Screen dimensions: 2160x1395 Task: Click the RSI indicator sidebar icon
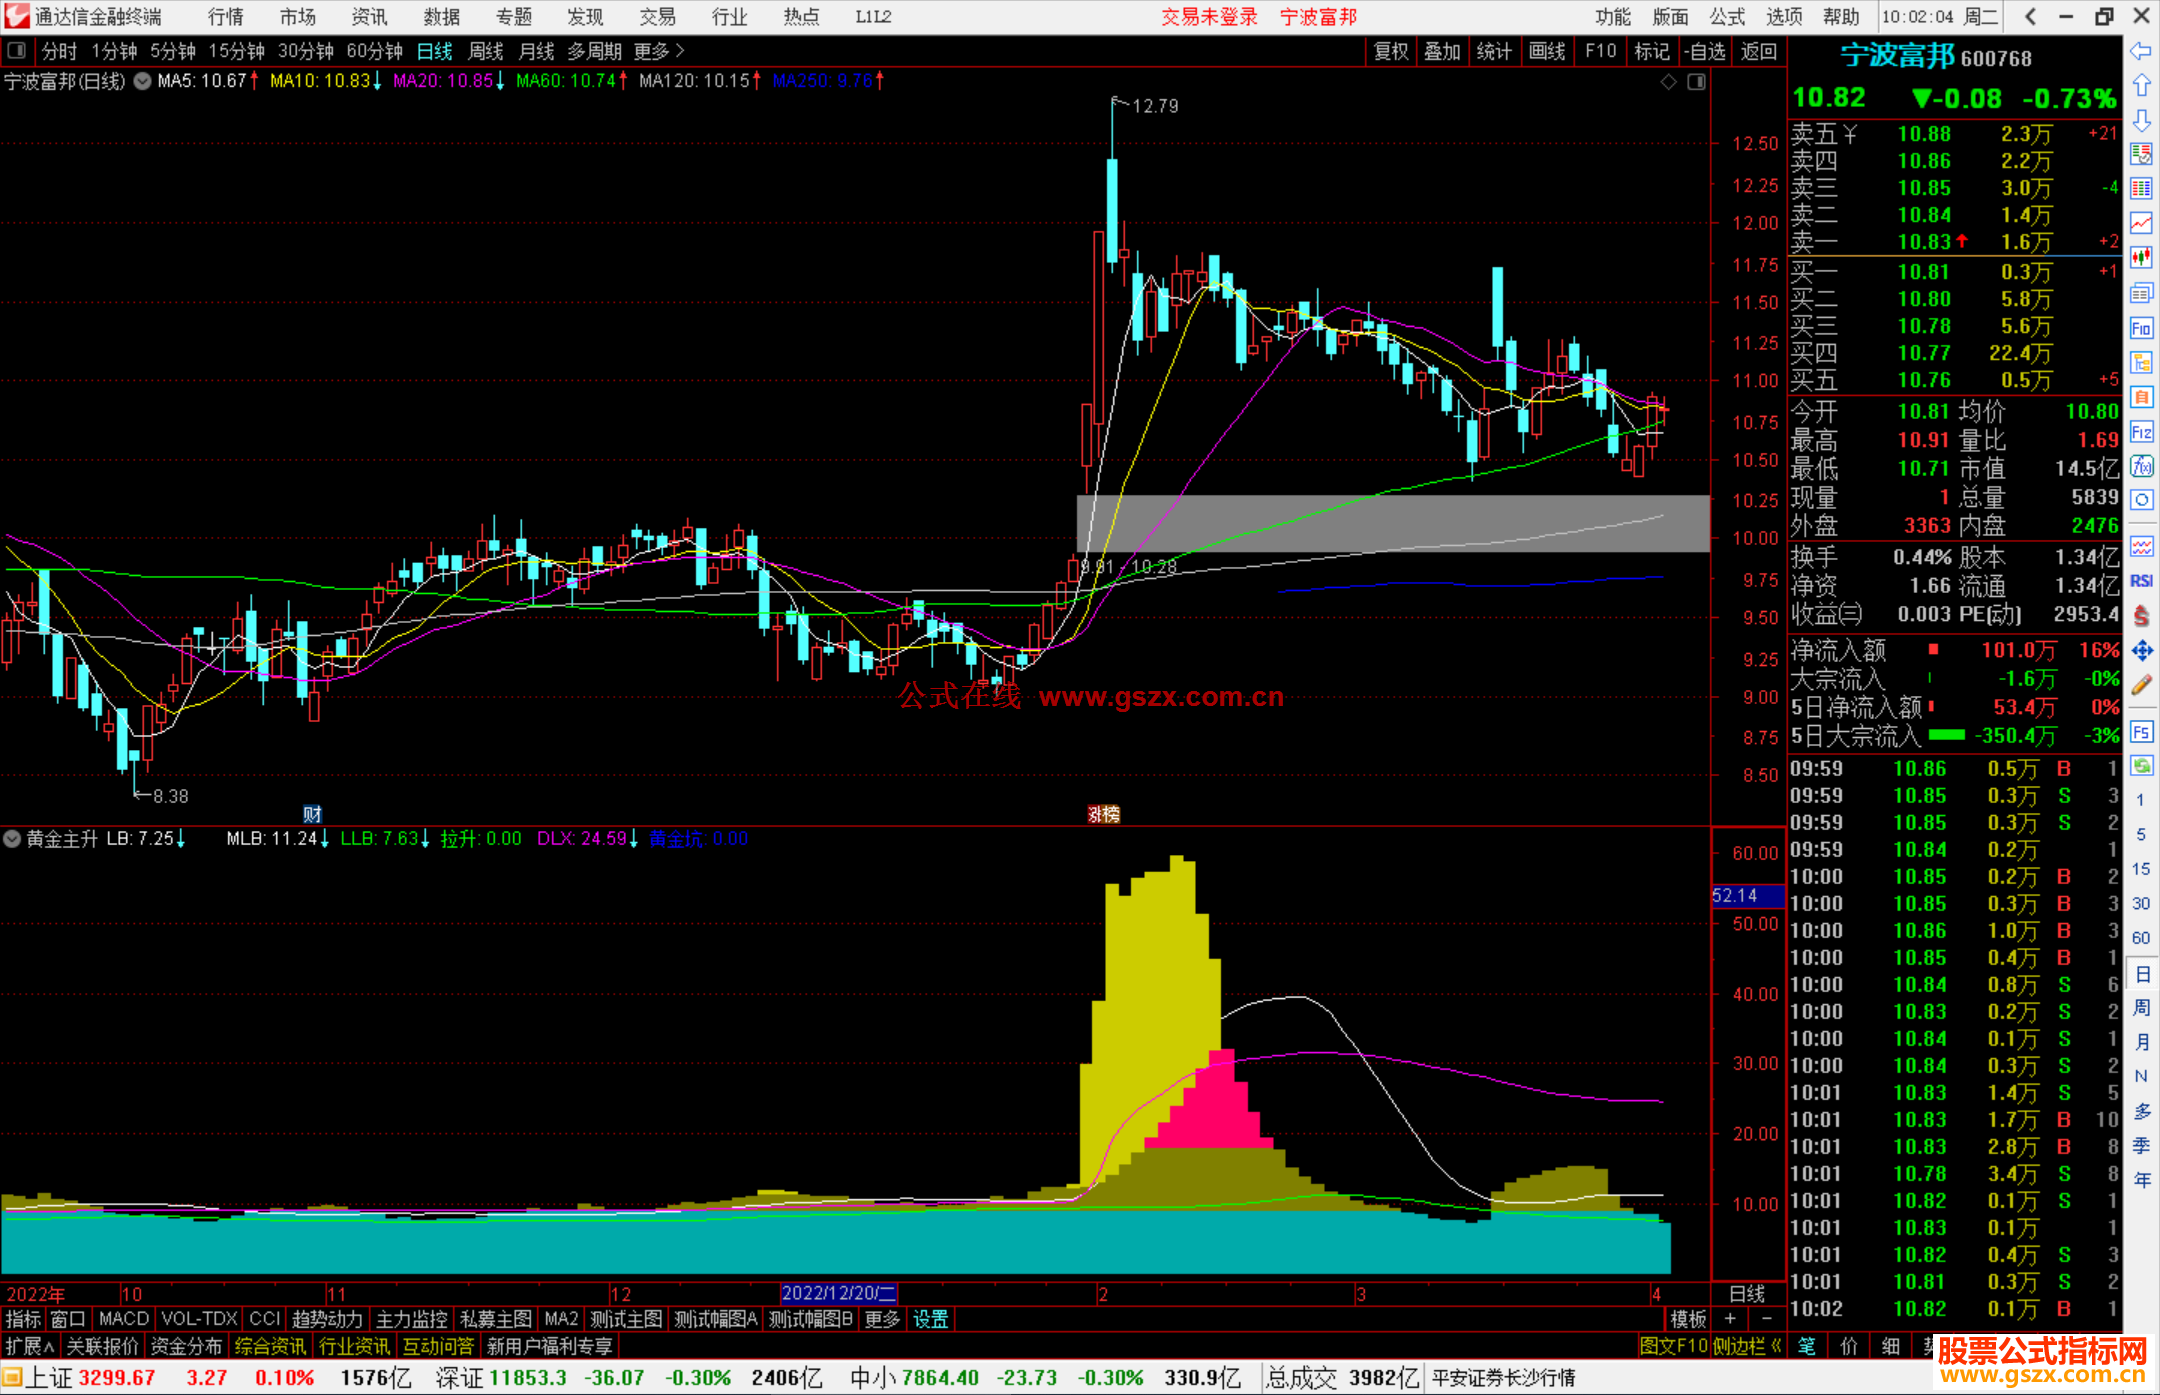[2141, 580]
